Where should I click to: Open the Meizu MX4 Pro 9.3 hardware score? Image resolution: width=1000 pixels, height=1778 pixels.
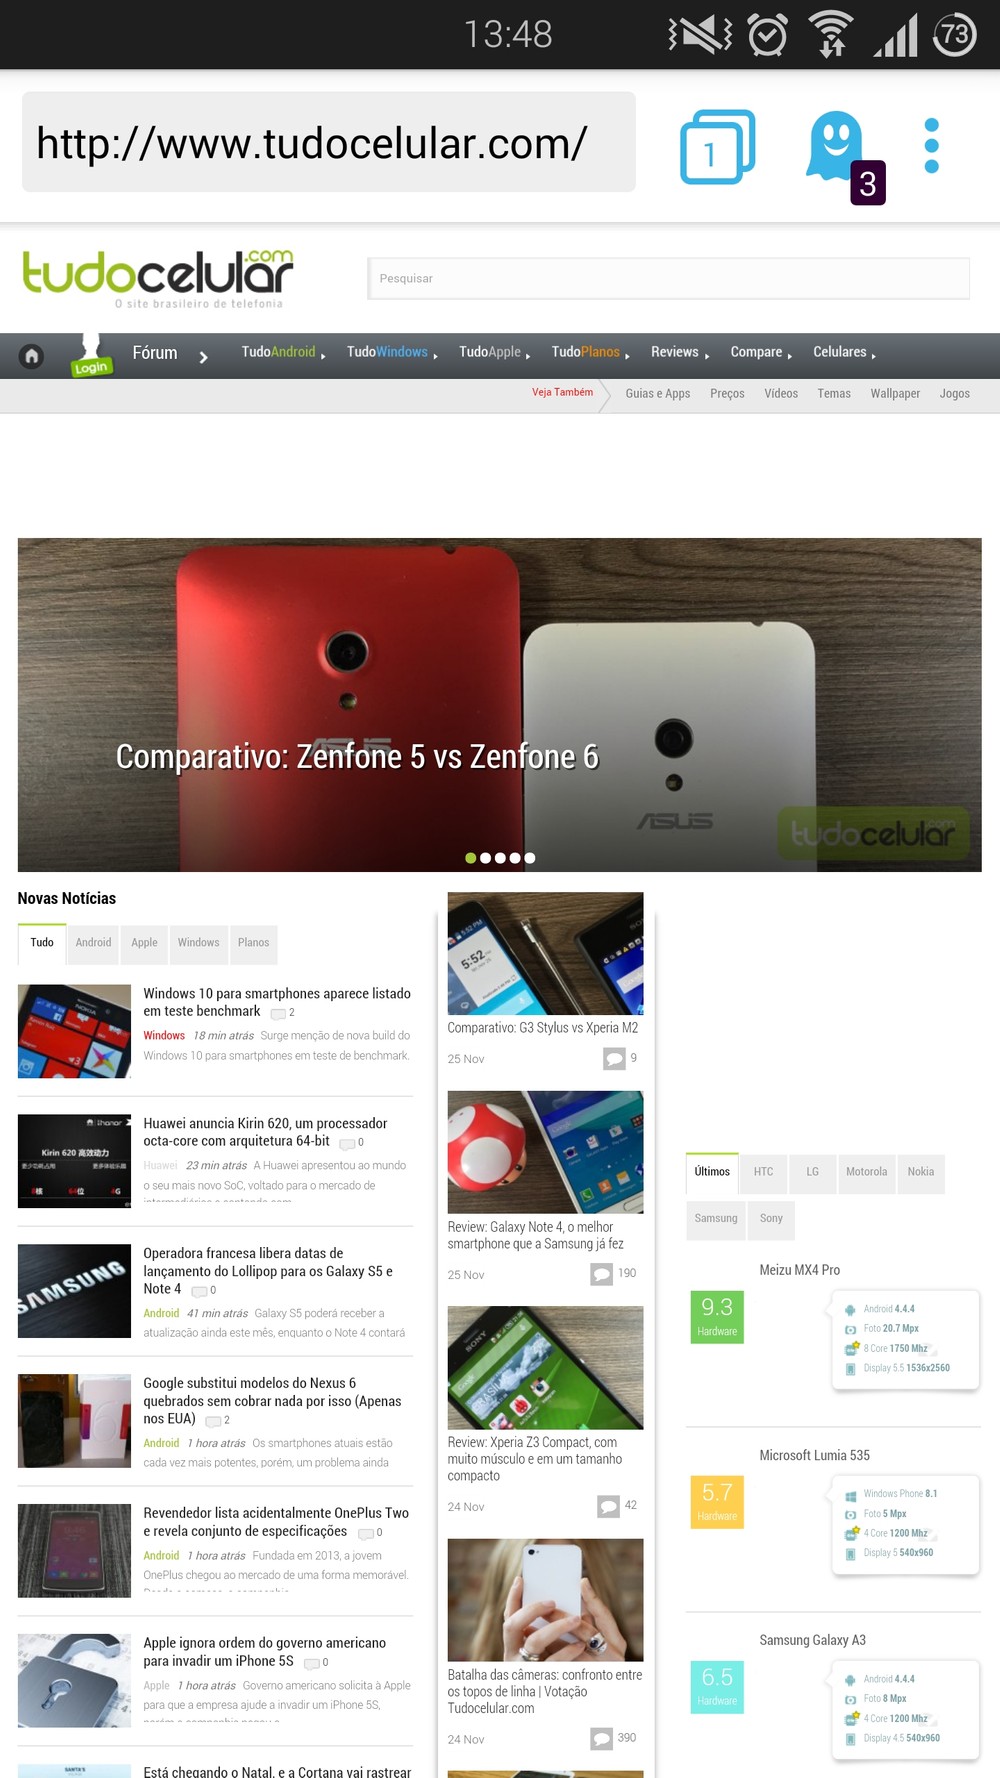[x=717, y=1316]
